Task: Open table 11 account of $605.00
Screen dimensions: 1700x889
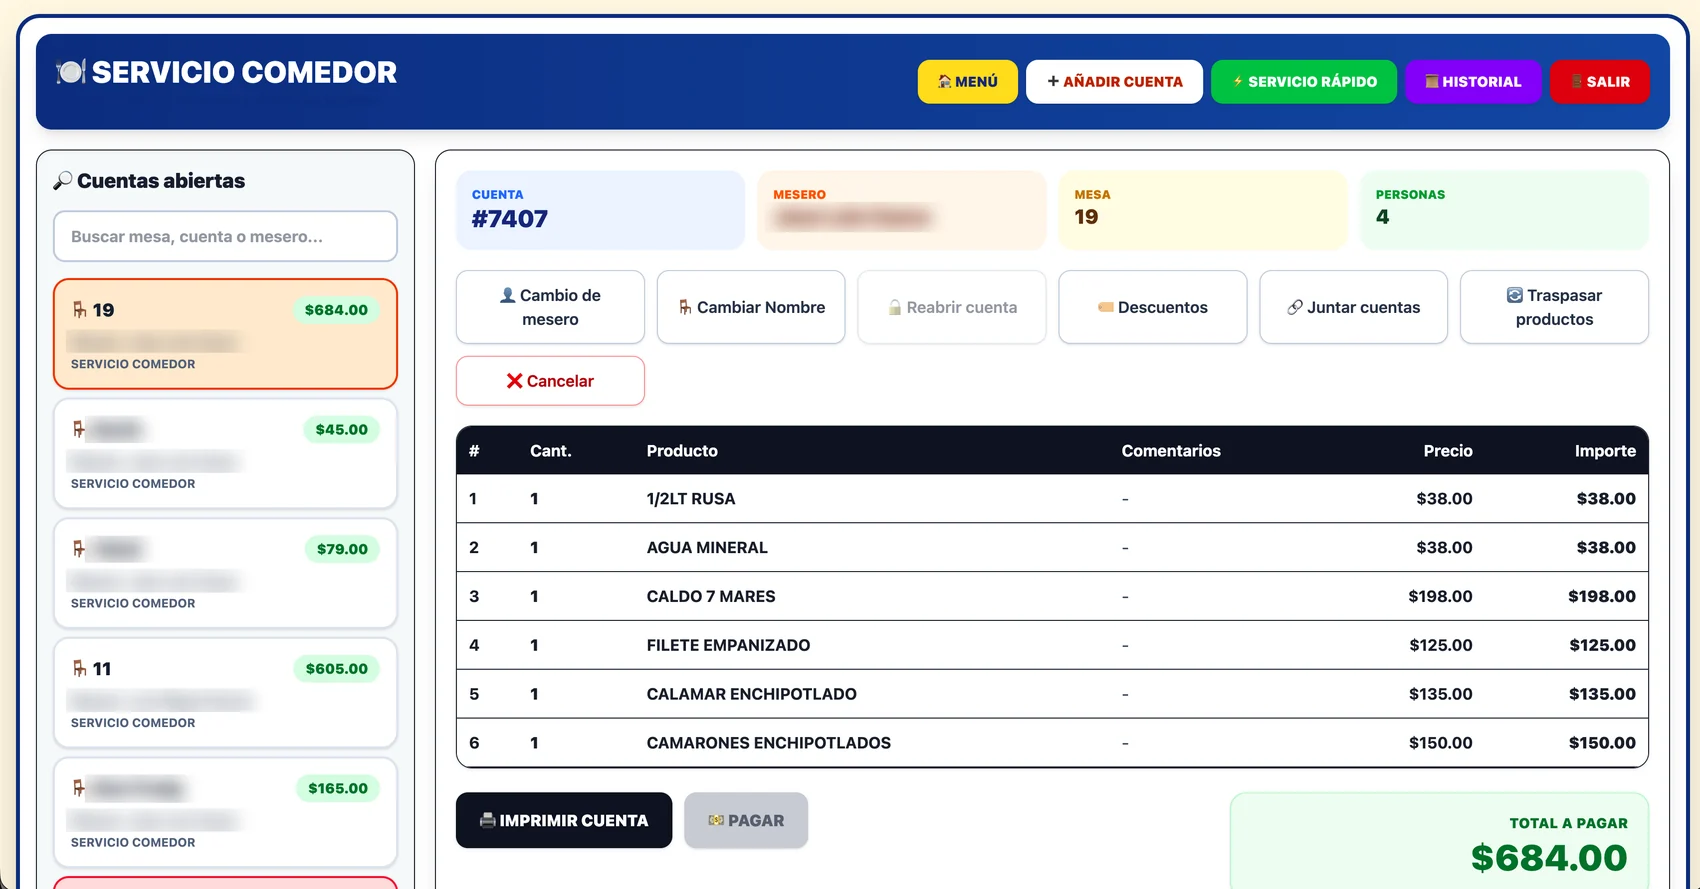Action: 225,693
